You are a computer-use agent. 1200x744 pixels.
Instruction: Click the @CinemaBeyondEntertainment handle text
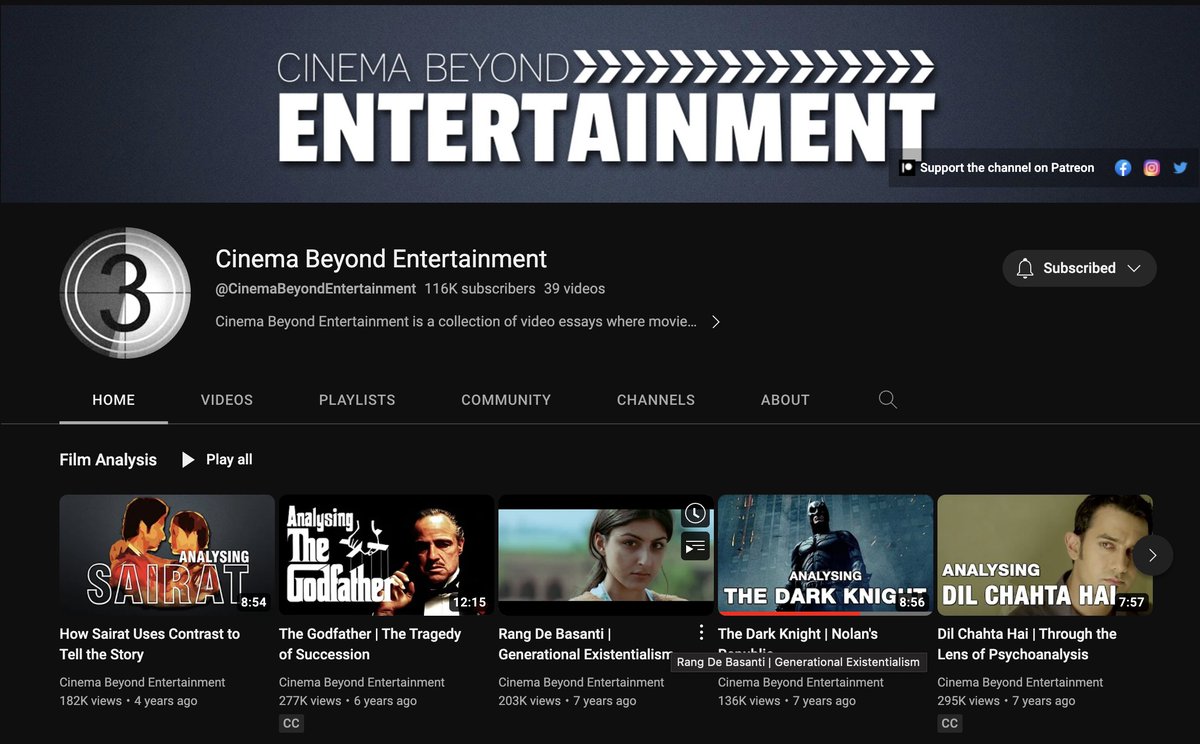click(x=316, y=288)
